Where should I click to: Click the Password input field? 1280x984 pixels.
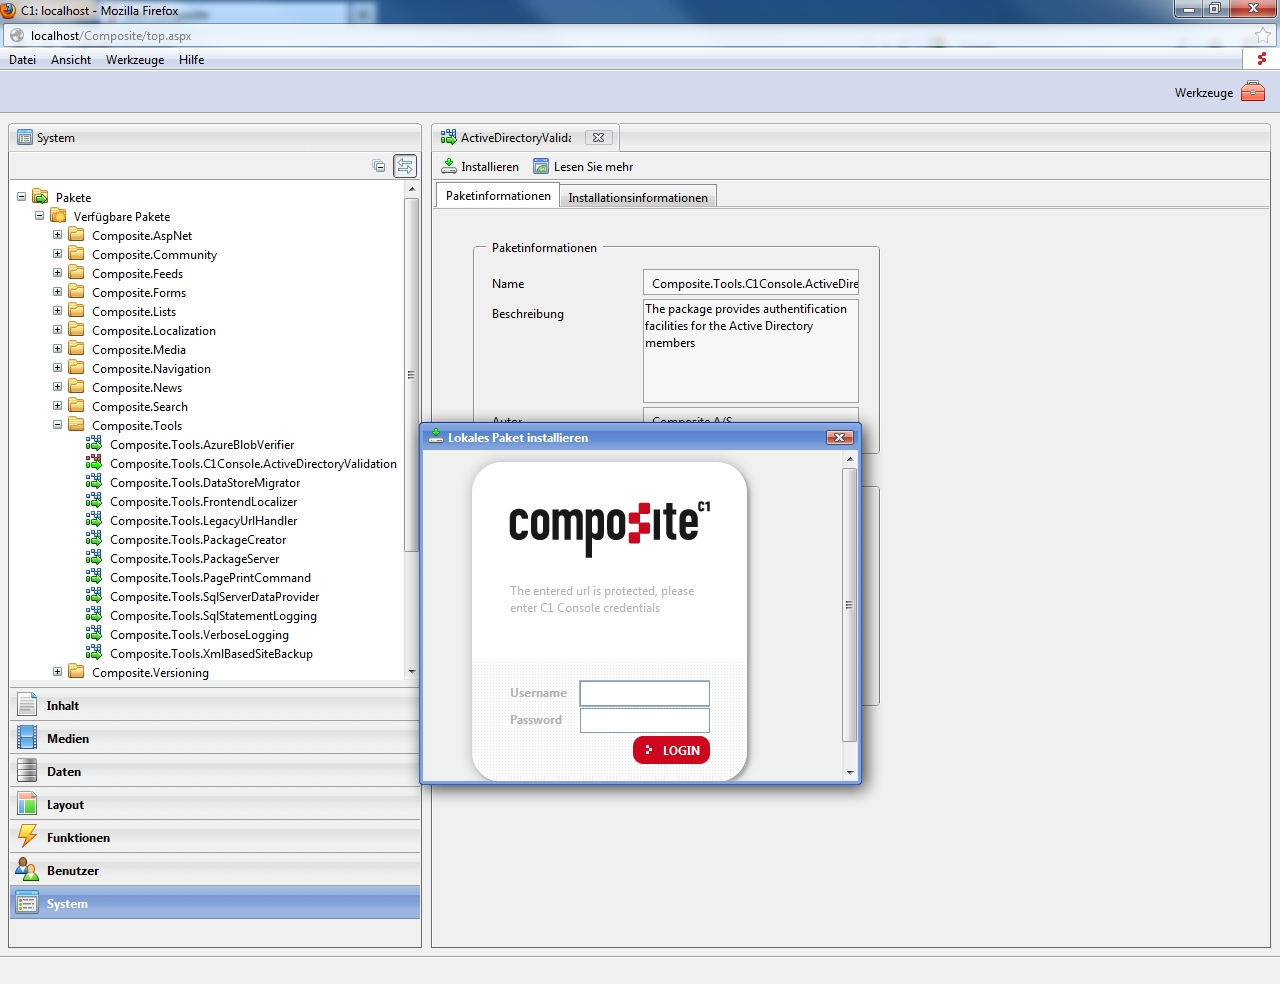pyautogui.click(x=644, y=720)
